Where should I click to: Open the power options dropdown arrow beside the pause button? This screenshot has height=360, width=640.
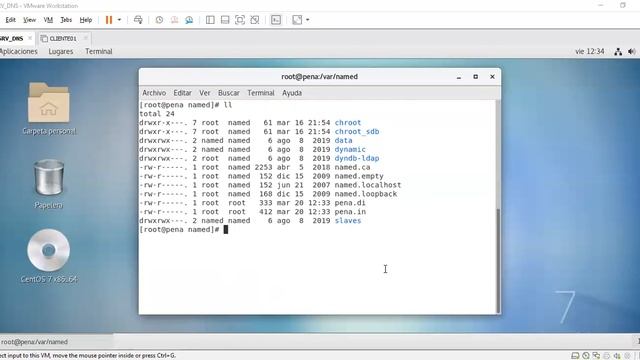[119, 20]
